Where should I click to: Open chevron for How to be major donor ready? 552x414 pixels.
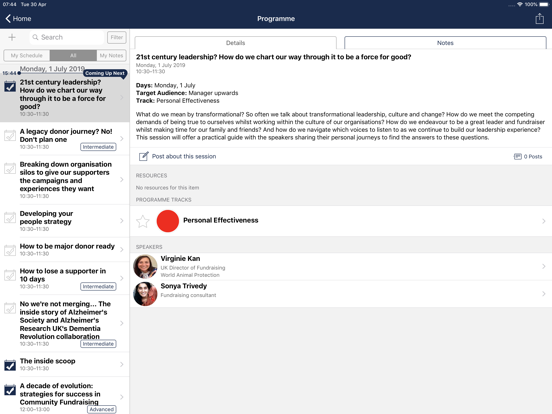(122, 250)
